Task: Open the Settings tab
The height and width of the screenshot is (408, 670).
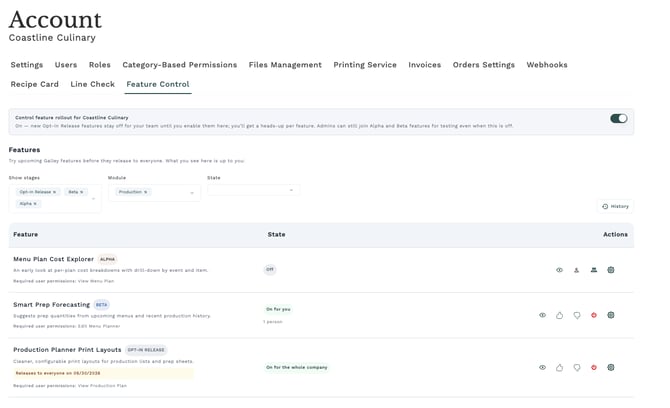Action: (27, 65)
